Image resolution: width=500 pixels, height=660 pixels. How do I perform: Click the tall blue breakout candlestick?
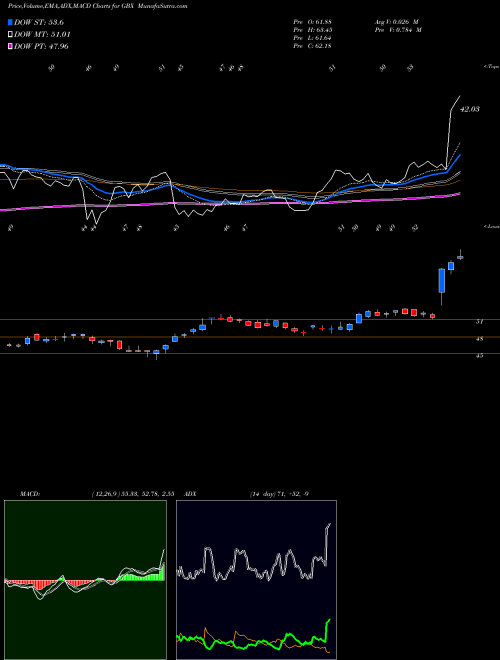[x=441, y=281]
